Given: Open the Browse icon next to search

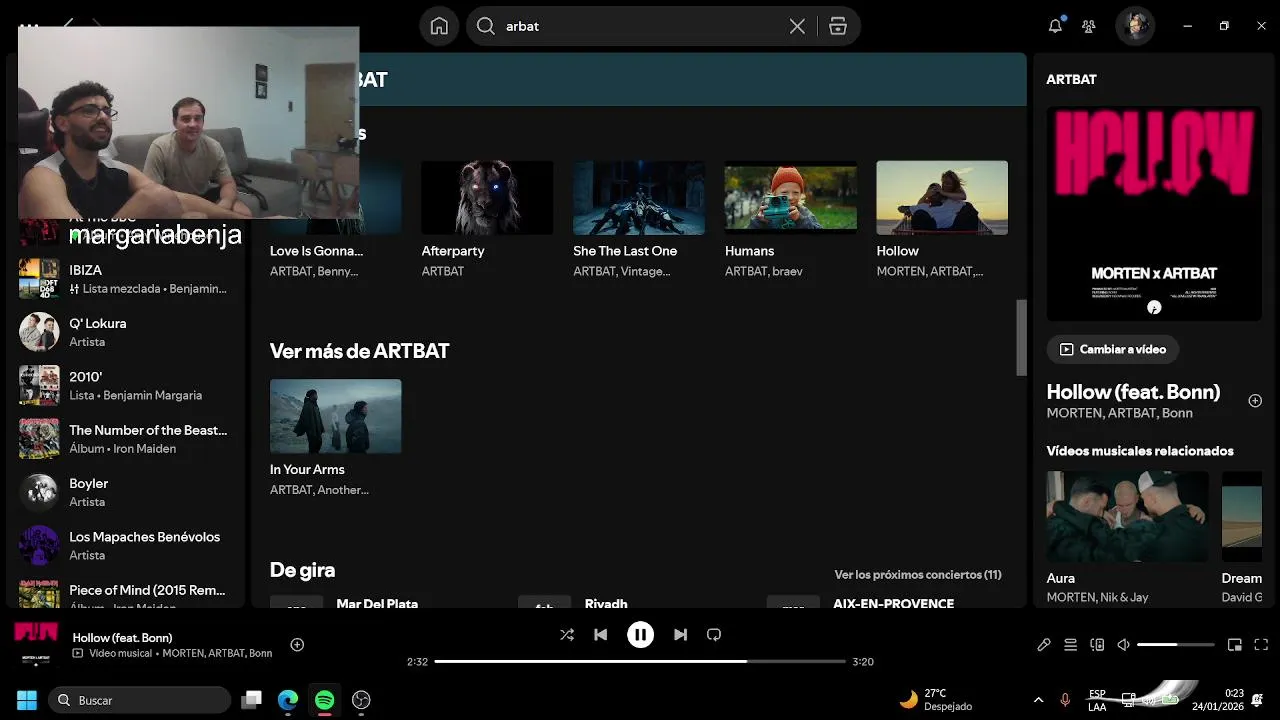Looking at the screenshot, I should tap(838, 26).
